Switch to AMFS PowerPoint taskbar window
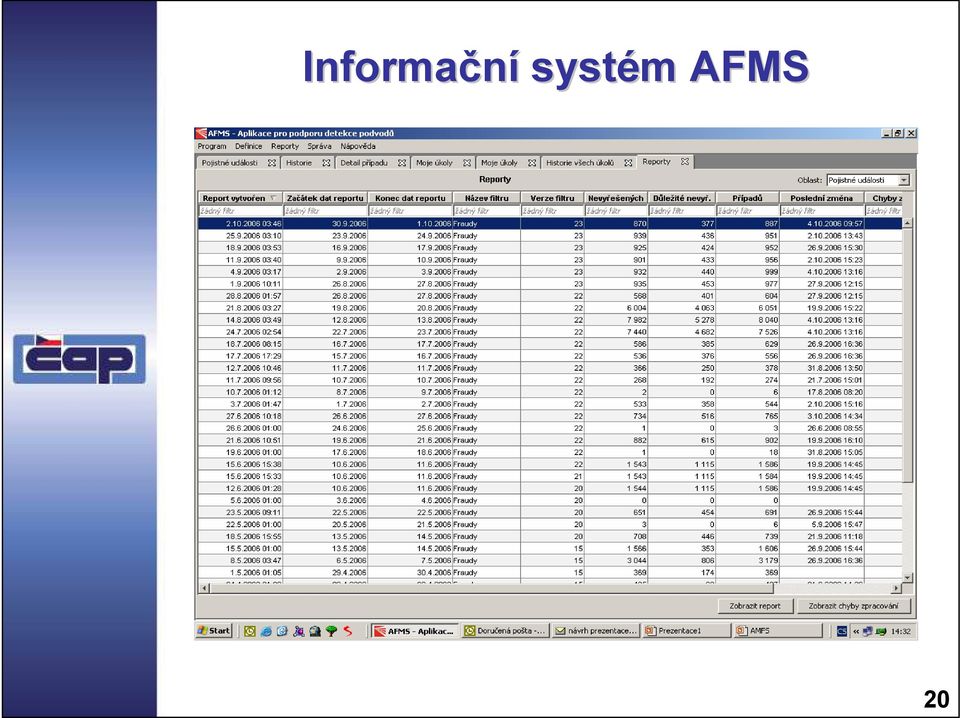Viewport: 960px width, 718px height. [x=778, y=630]
